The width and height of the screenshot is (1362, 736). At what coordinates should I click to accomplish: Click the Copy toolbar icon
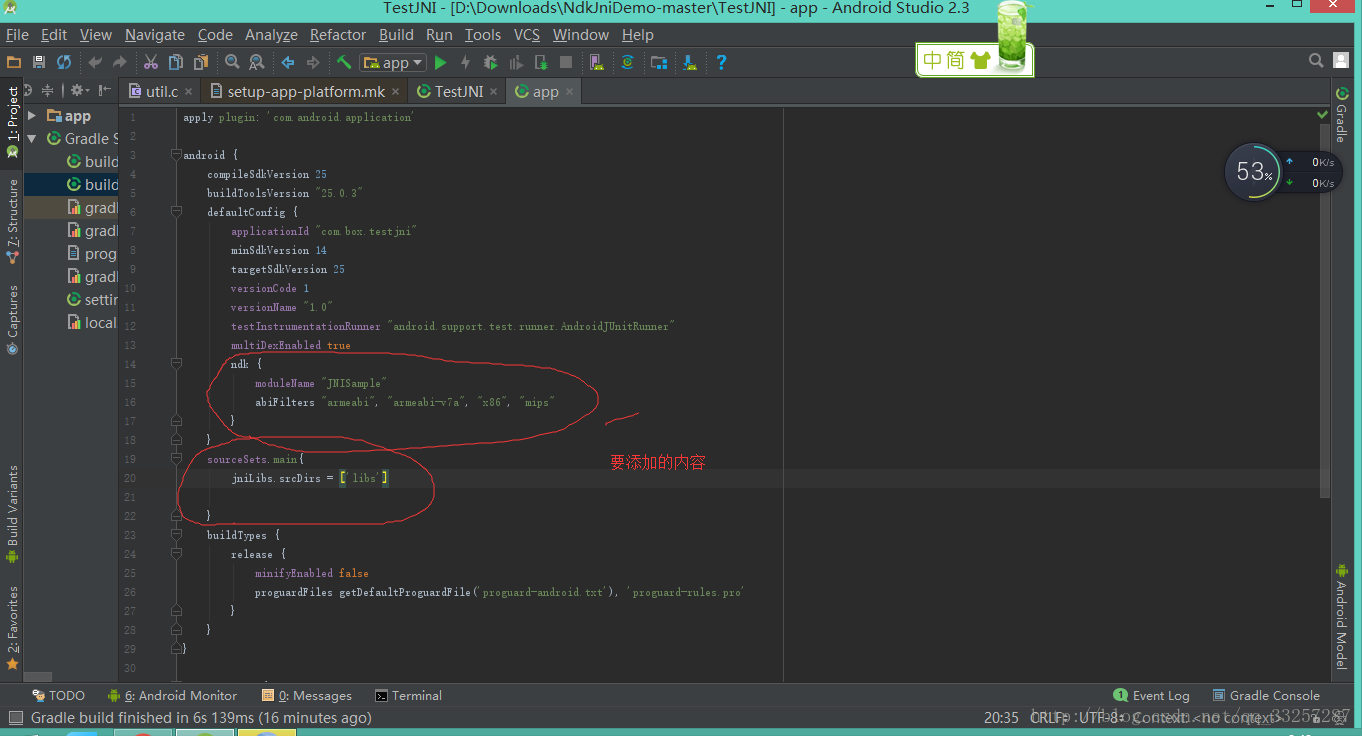click(x=176, y=62)
